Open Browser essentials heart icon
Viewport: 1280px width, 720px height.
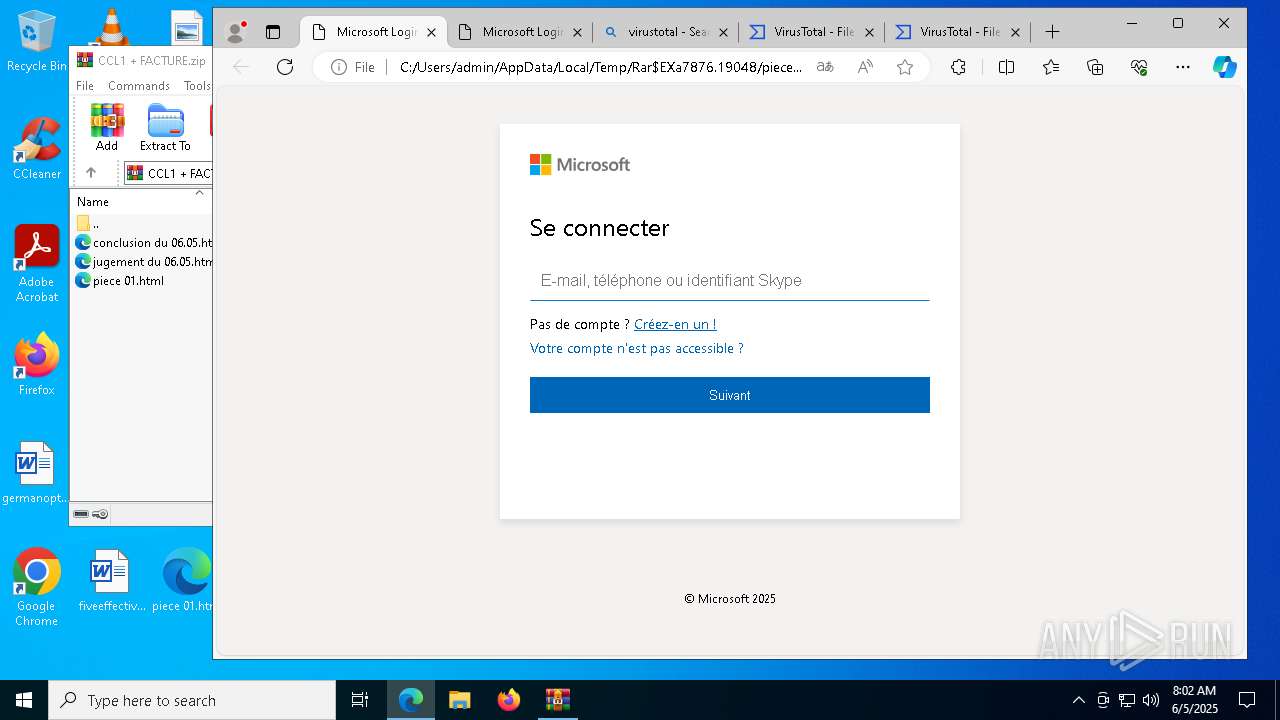[1139, 67]
